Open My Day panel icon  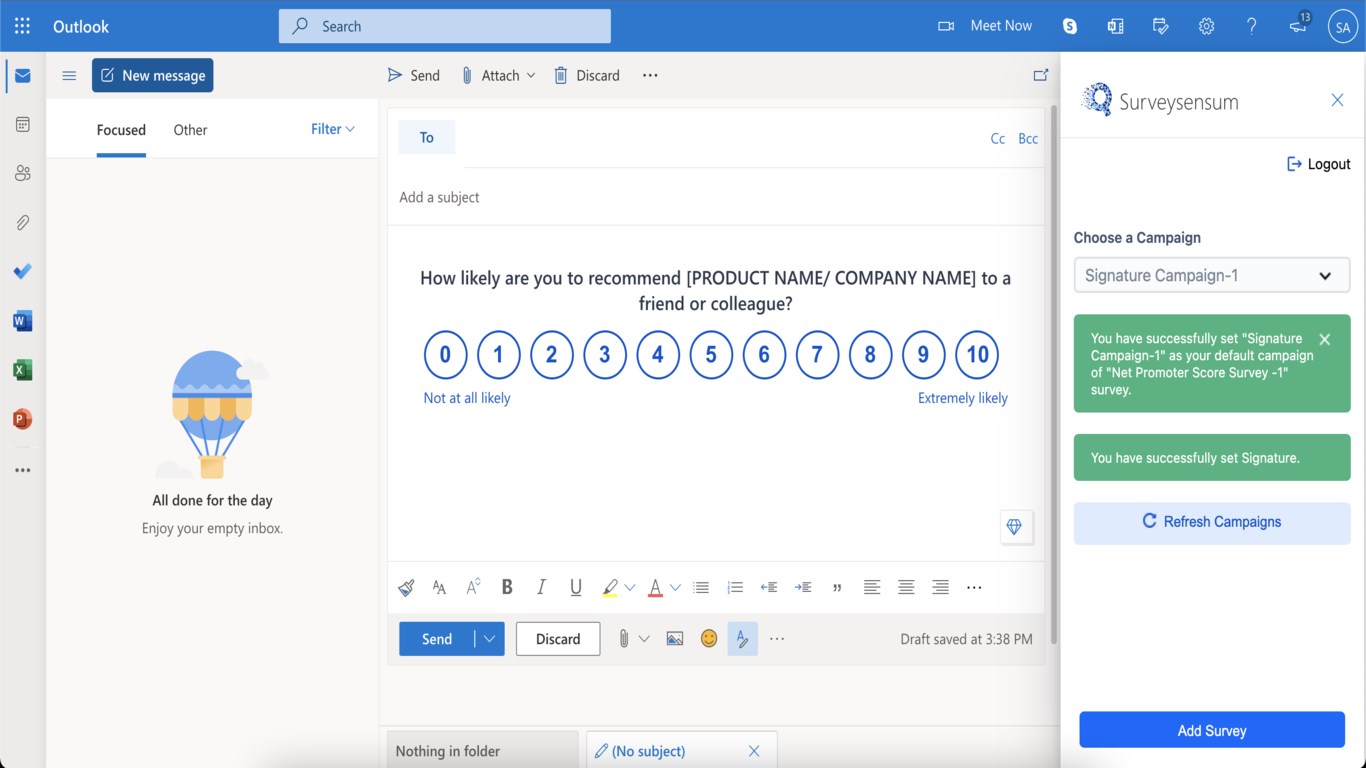coord(1161,26)
